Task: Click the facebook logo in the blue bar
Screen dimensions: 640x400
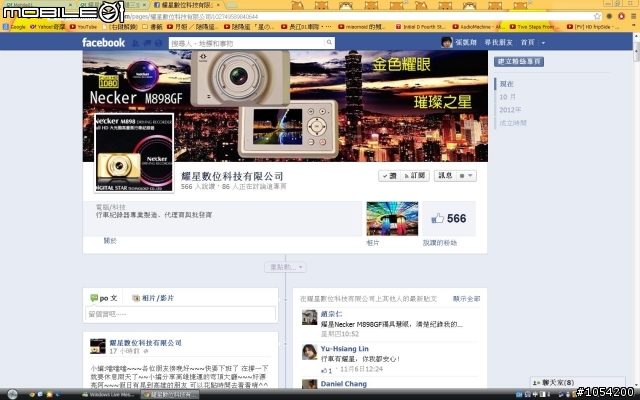Action: (x=103, y=42)
